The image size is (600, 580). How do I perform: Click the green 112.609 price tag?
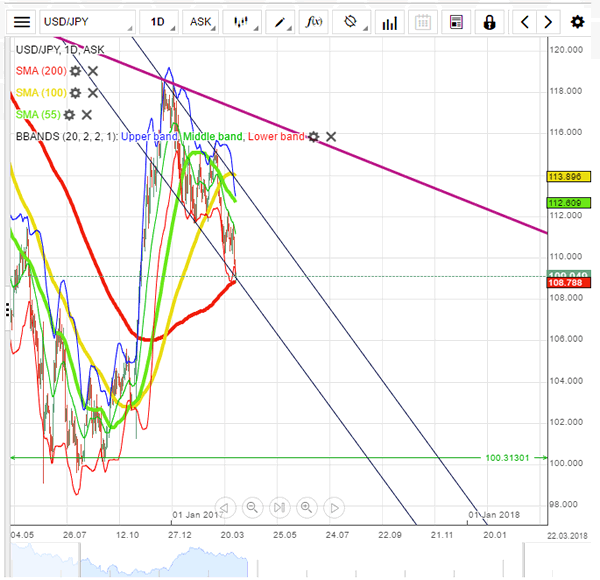(x=569, y=203)
